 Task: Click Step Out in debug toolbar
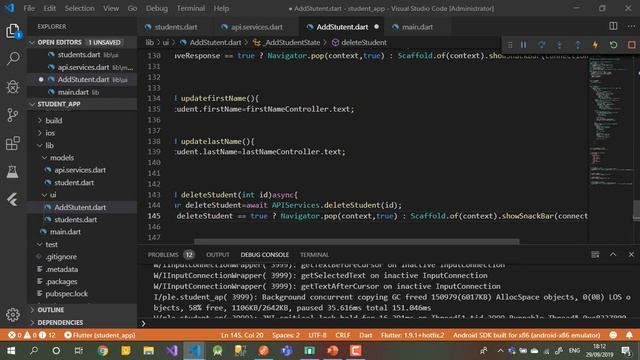click(578, 45)
